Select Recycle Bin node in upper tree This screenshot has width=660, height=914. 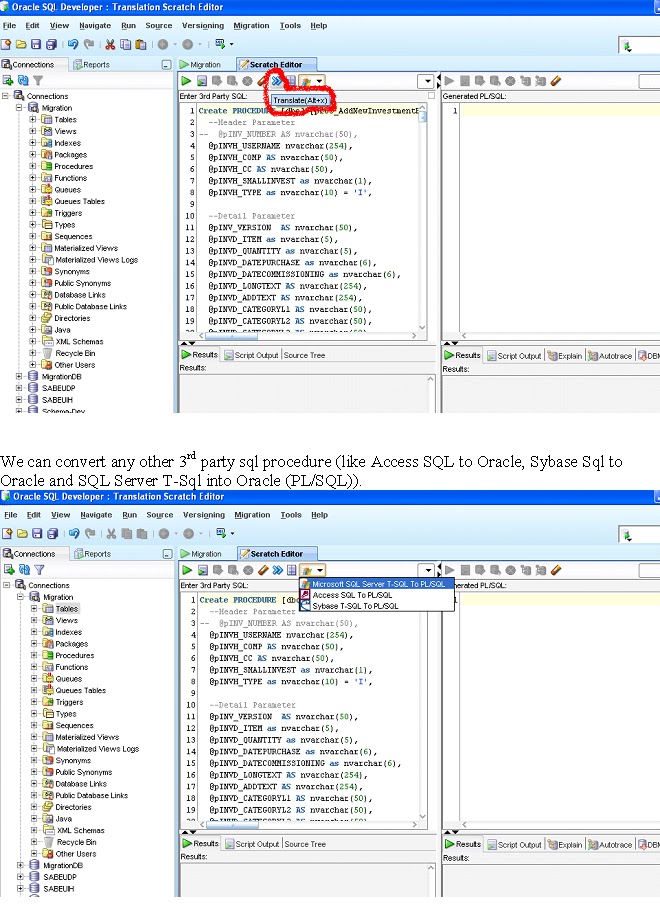coord(75,353)
